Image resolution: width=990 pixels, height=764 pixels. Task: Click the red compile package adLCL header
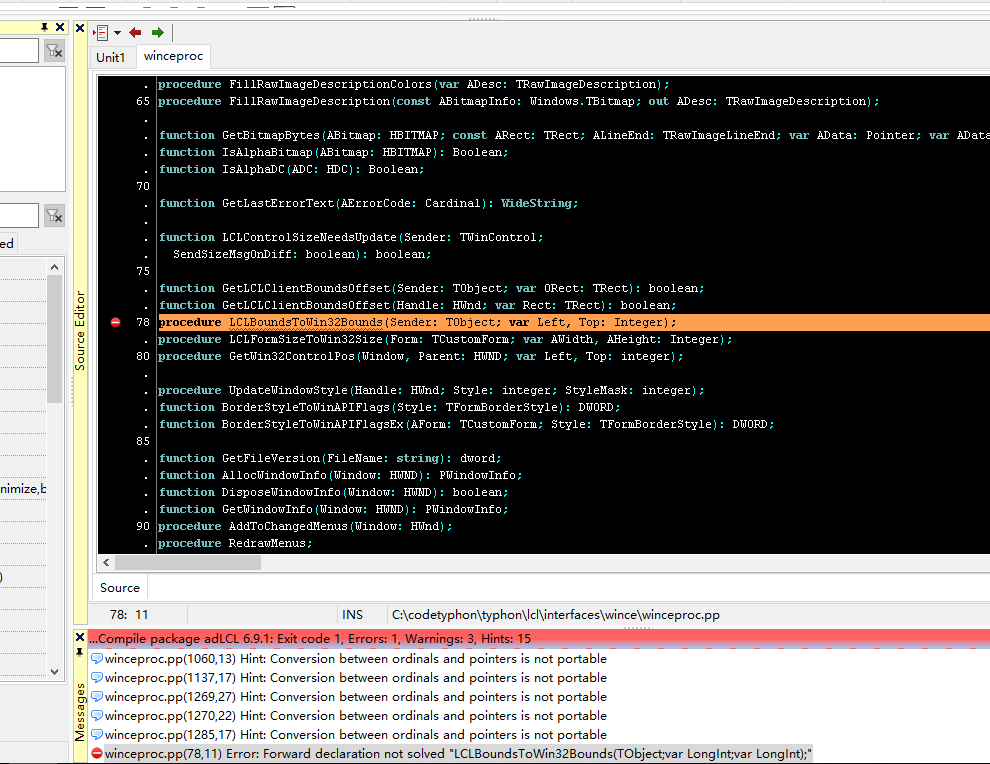pyautogui.click(x=539, y=638)
